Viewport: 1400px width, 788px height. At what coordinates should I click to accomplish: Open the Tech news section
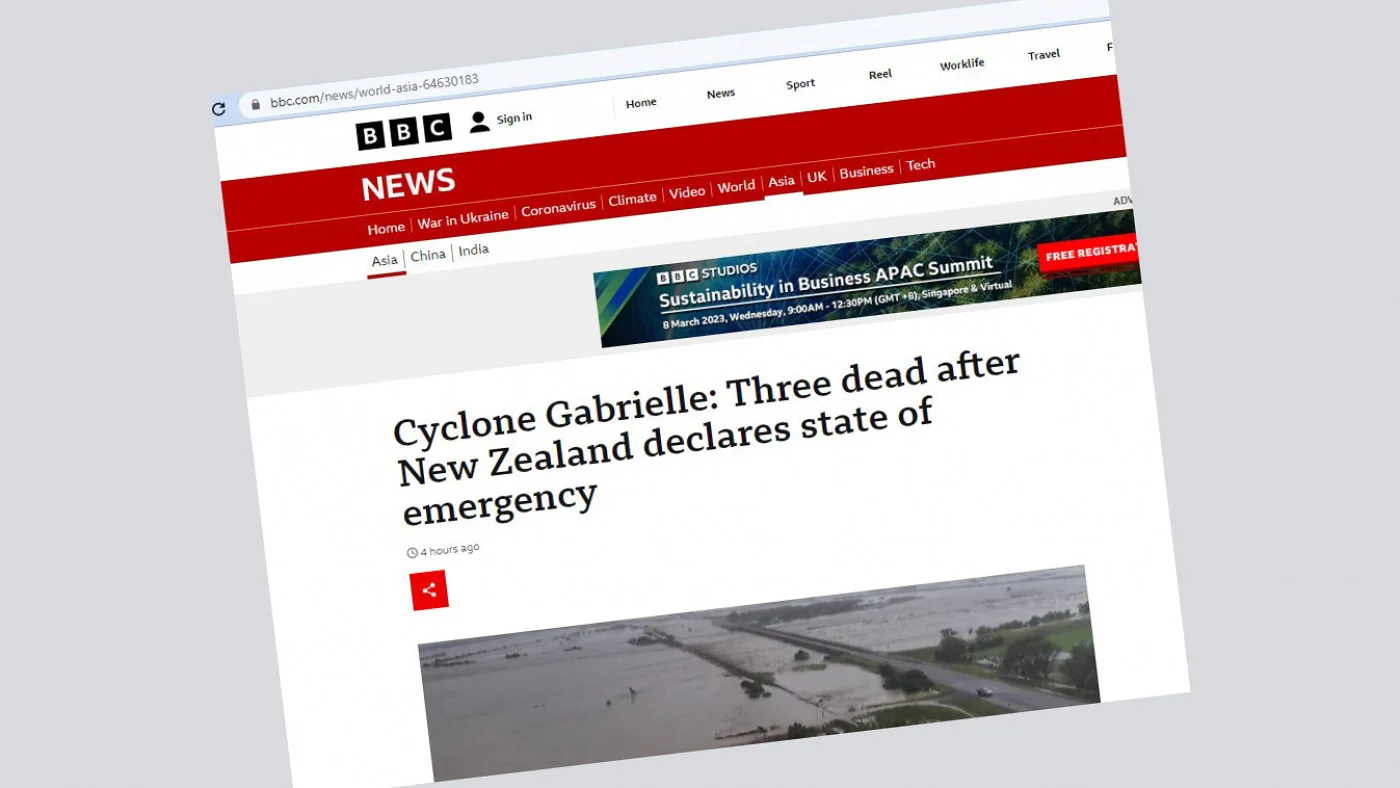pos(921,165)
